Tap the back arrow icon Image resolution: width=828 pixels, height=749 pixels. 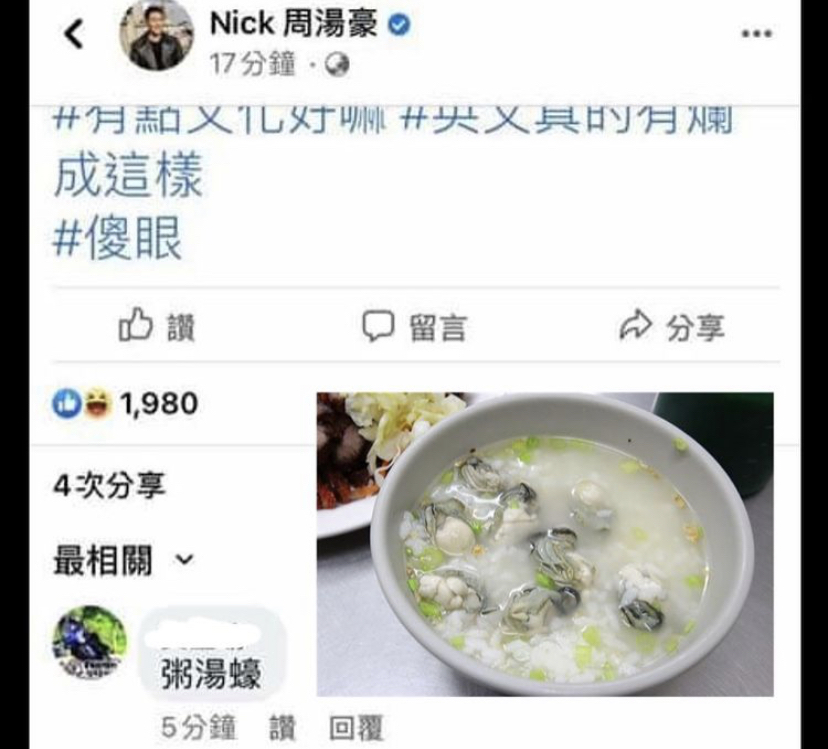coord(74,34)
